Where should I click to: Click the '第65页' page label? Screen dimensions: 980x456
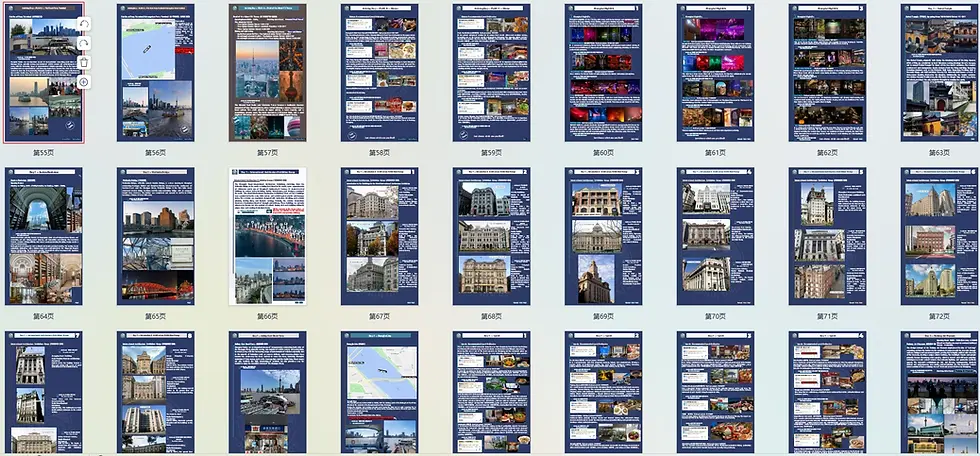tap(156, 316)
